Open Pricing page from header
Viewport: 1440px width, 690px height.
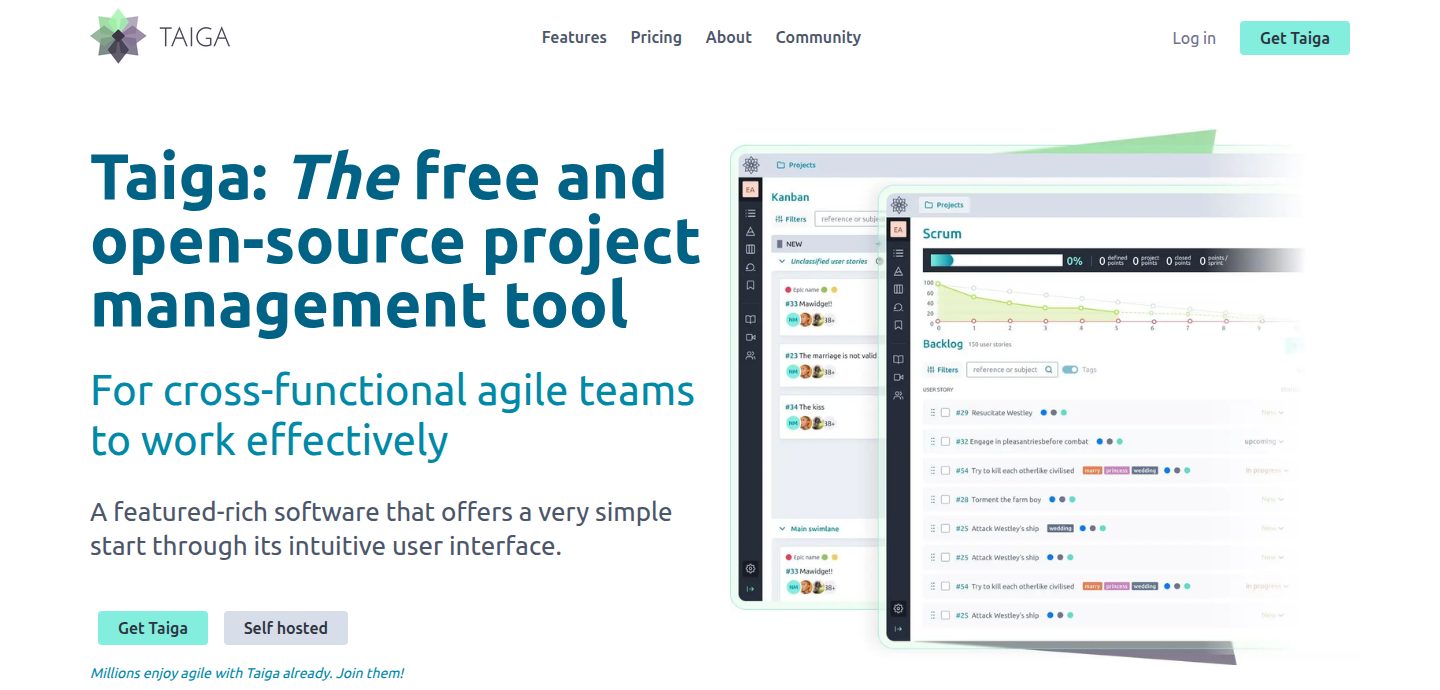pyautogui.click(x=656, y=37)
